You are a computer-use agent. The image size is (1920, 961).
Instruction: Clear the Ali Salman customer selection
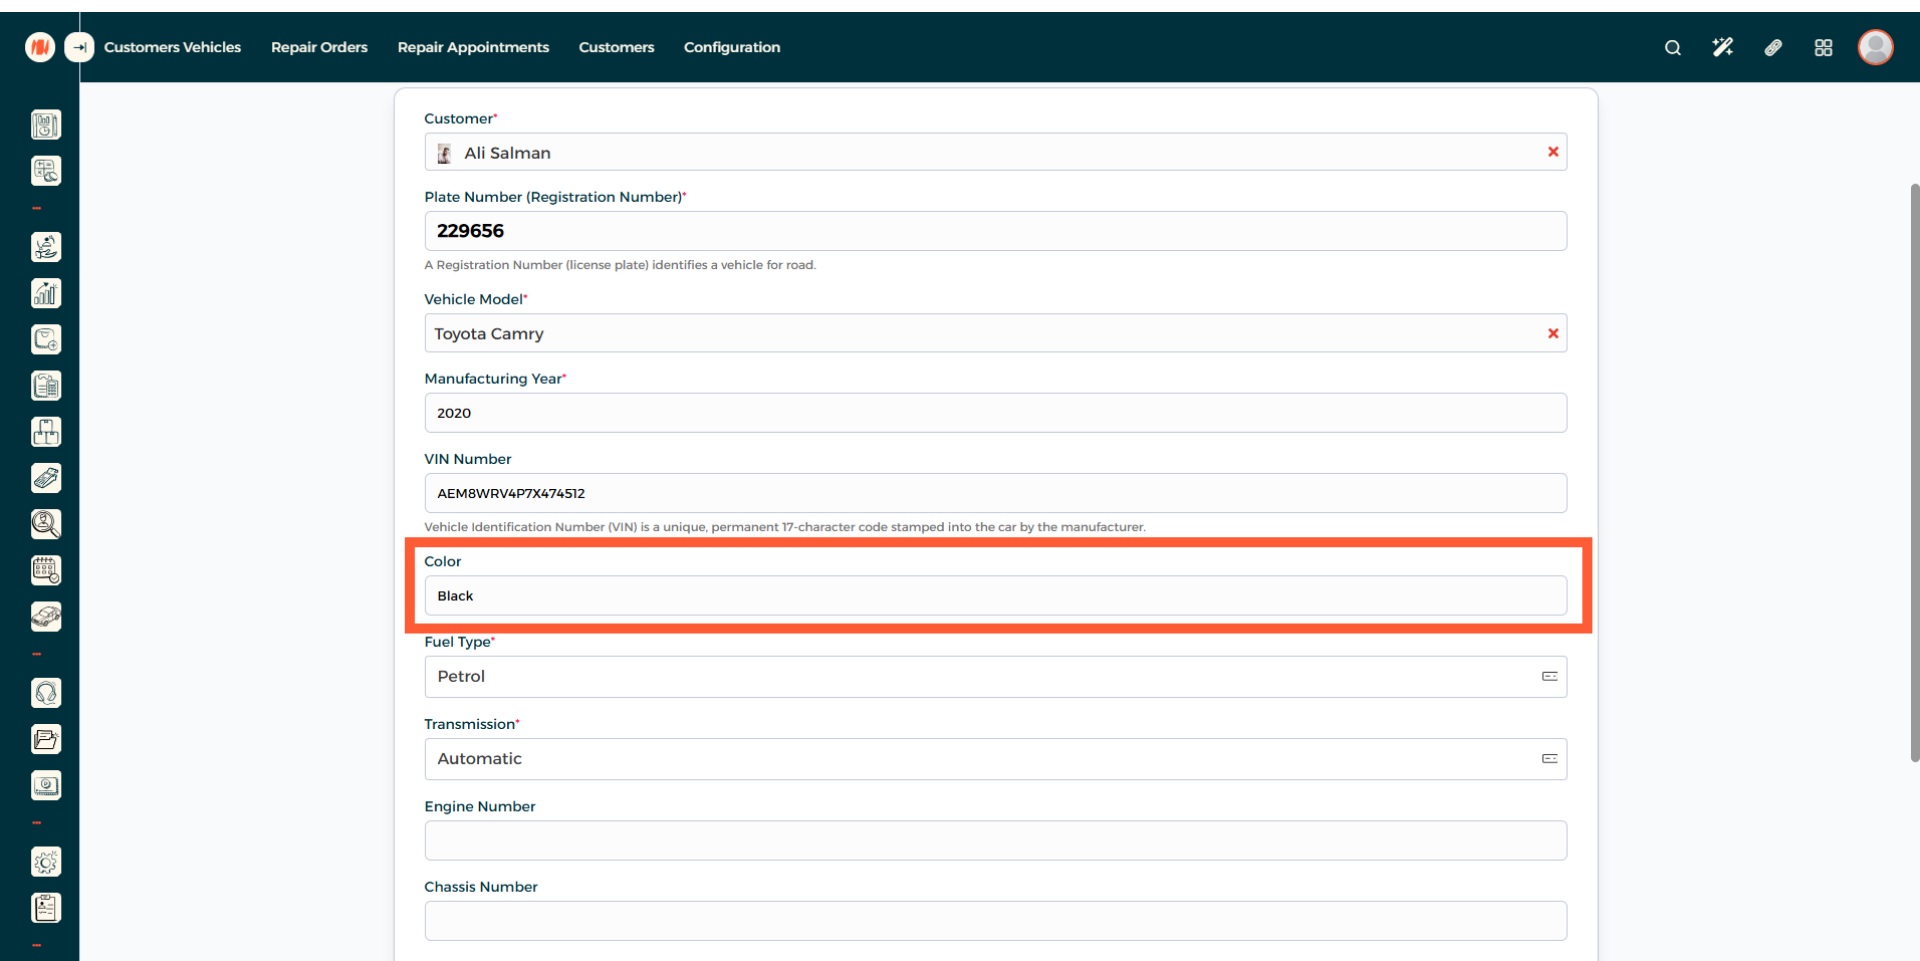tap(1553, 152)
